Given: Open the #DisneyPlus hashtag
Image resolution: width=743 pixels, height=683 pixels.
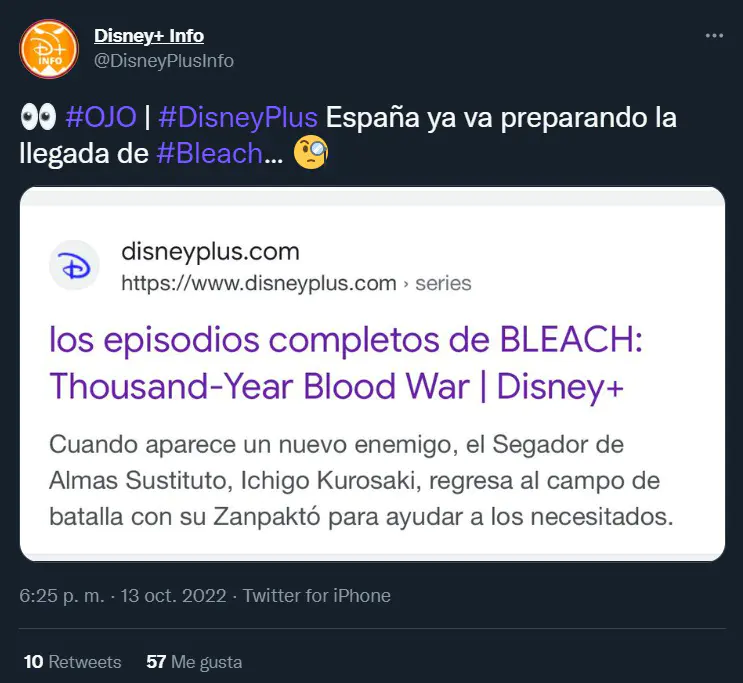Looking at the screenshot, I should pos(238,117).
